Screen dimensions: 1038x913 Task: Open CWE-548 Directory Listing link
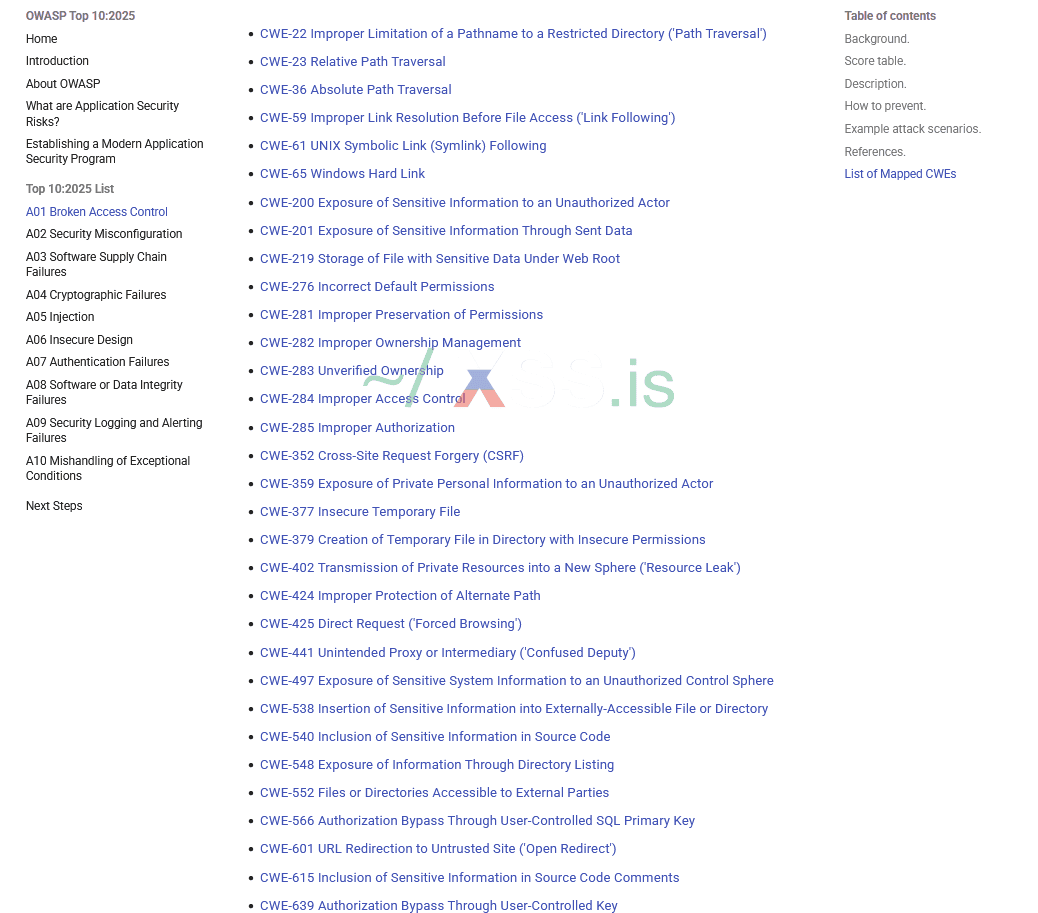pos(437,765)
